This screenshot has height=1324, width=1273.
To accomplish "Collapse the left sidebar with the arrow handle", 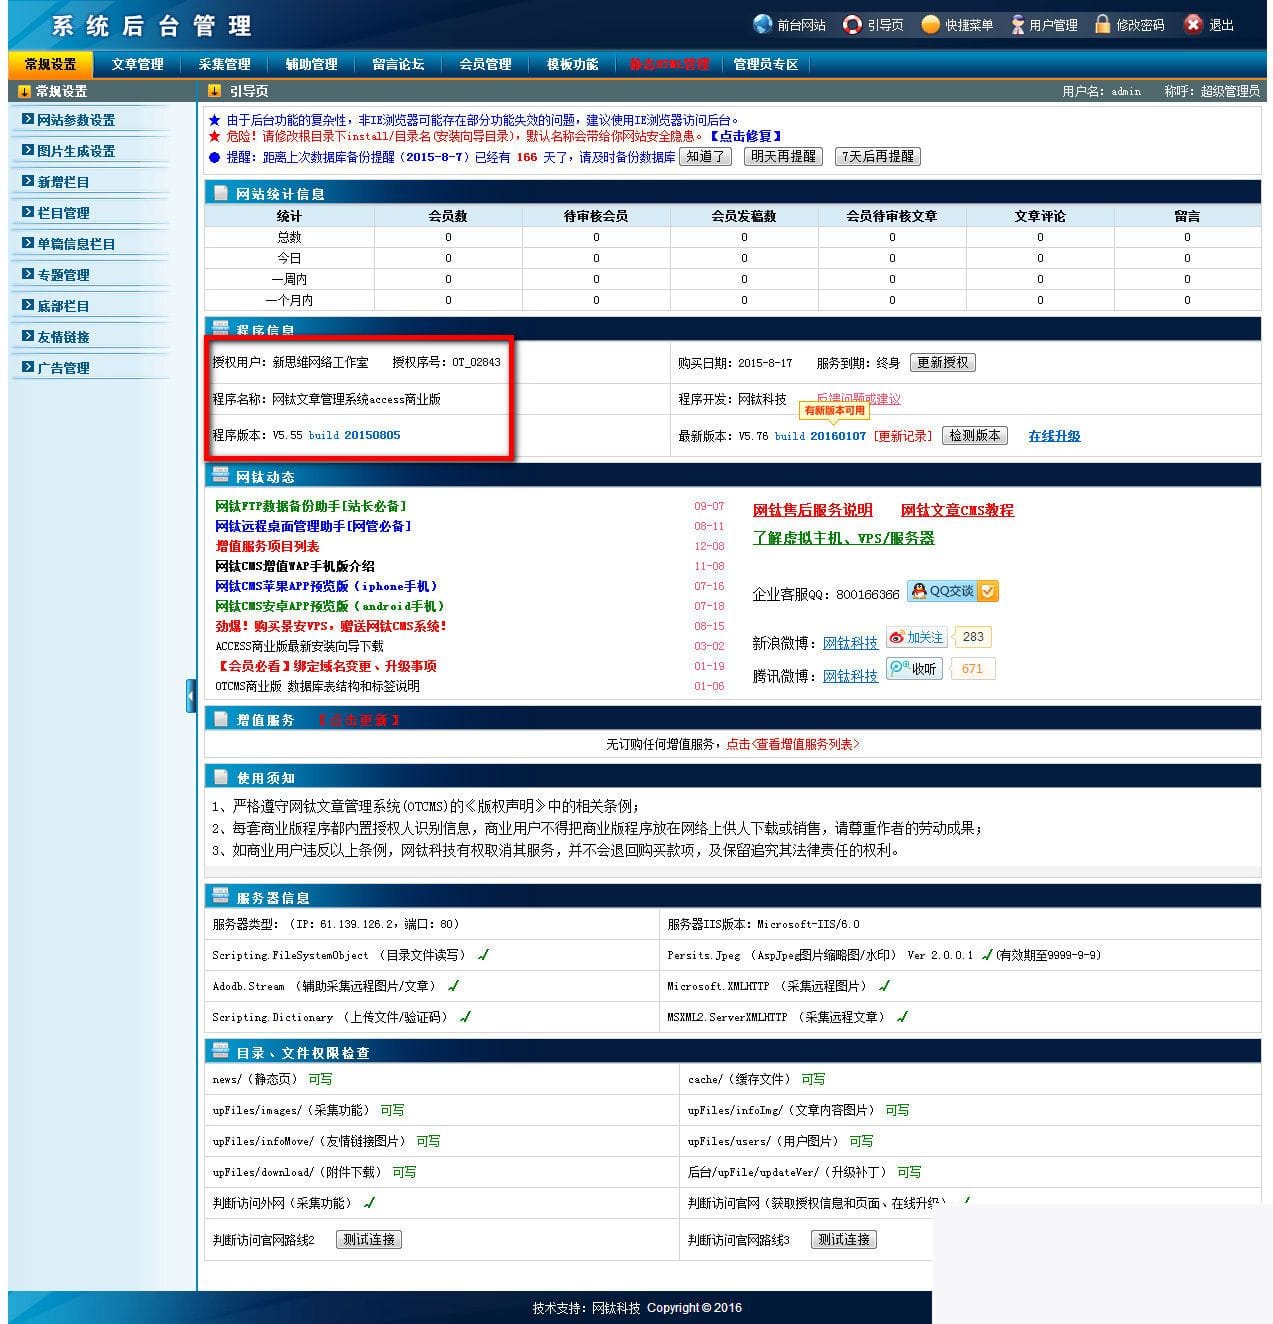I will [x=190, y=696].
